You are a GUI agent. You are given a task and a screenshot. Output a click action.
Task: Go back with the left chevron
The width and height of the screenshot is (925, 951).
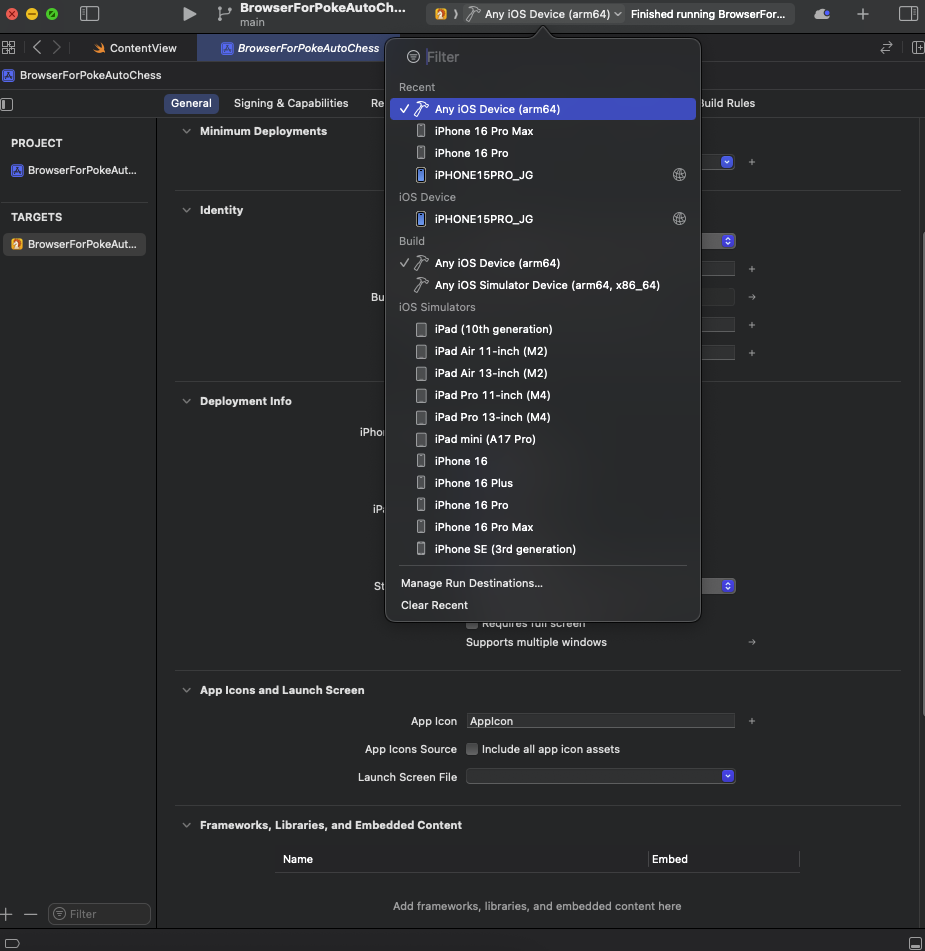tap(37, 47)
